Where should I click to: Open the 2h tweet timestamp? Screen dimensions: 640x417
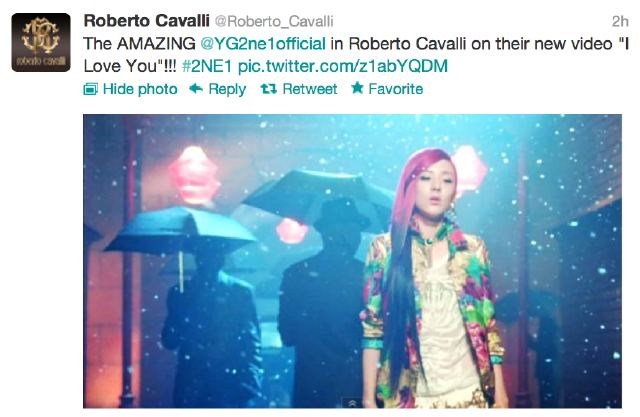(620, 21)
